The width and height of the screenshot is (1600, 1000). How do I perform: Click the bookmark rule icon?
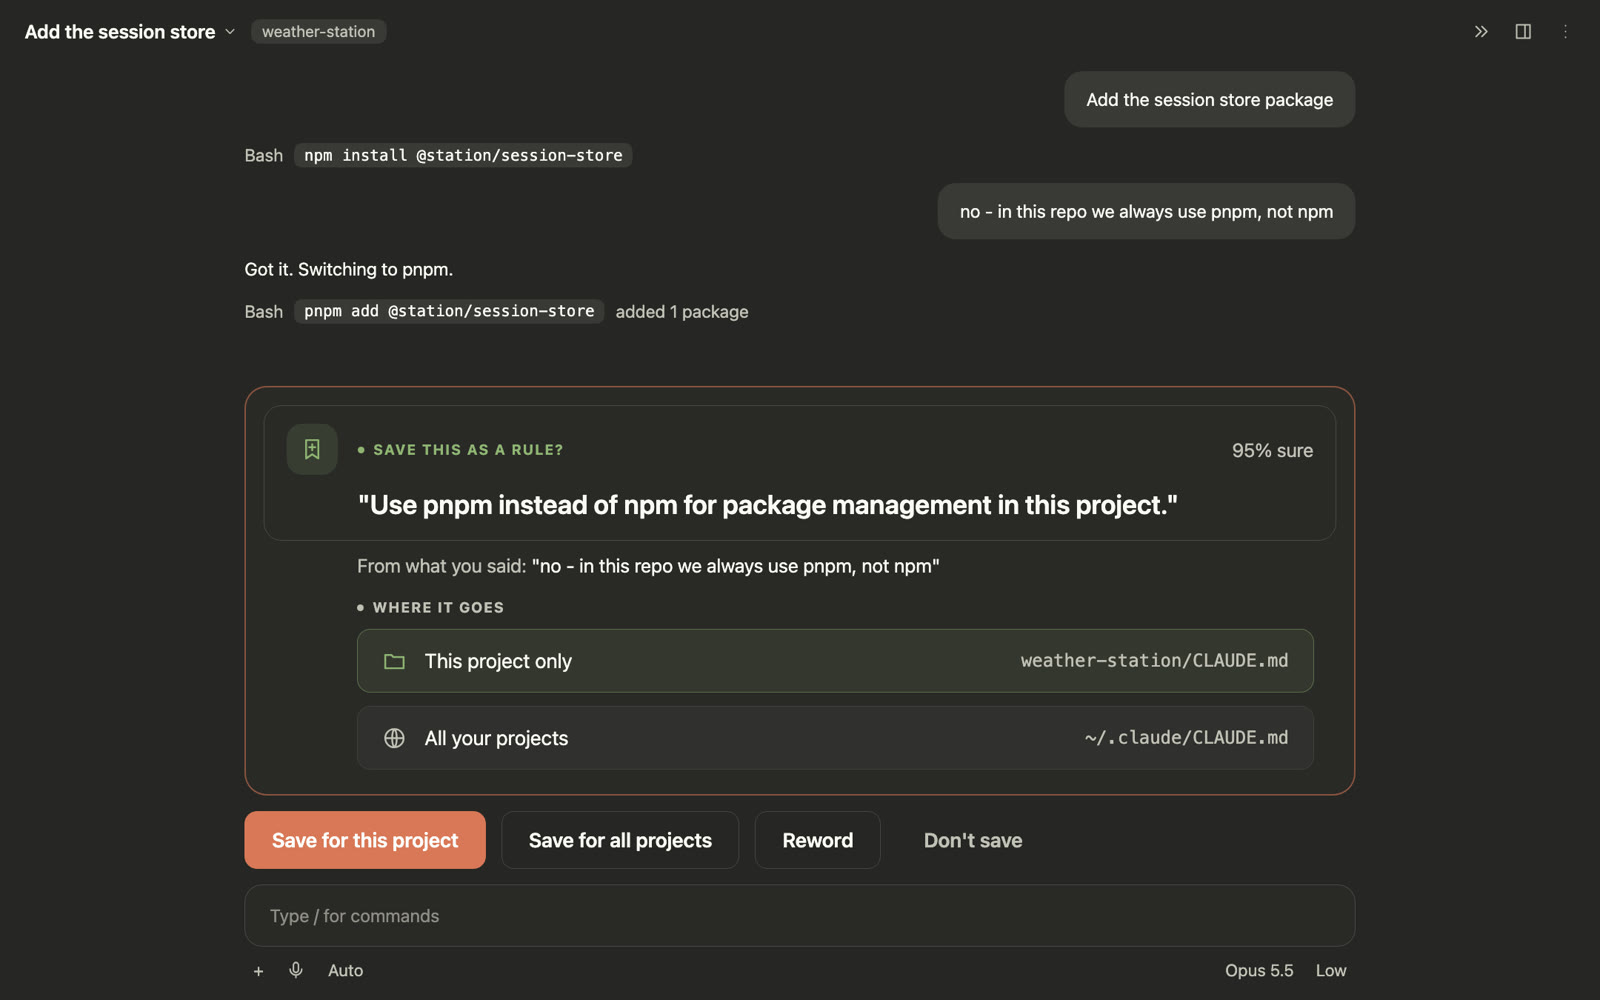click(x=312, y=449)
